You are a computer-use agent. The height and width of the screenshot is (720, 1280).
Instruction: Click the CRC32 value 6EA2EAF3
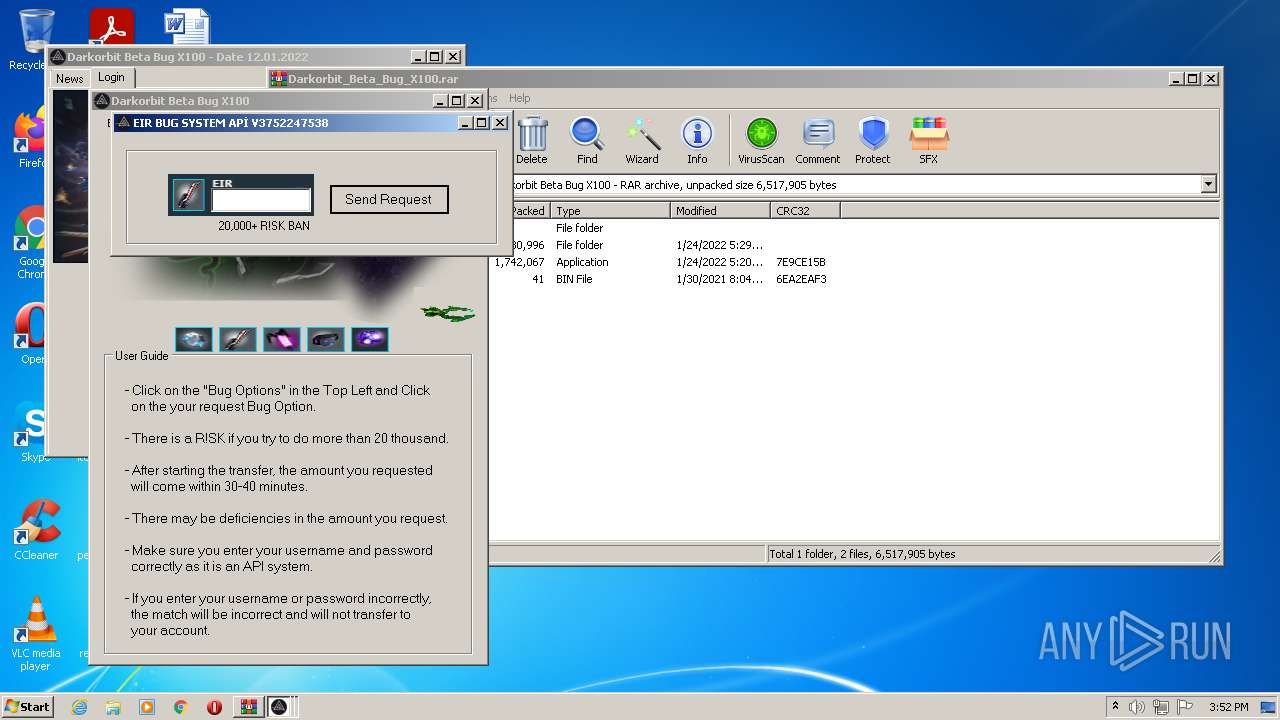[801, 279]
